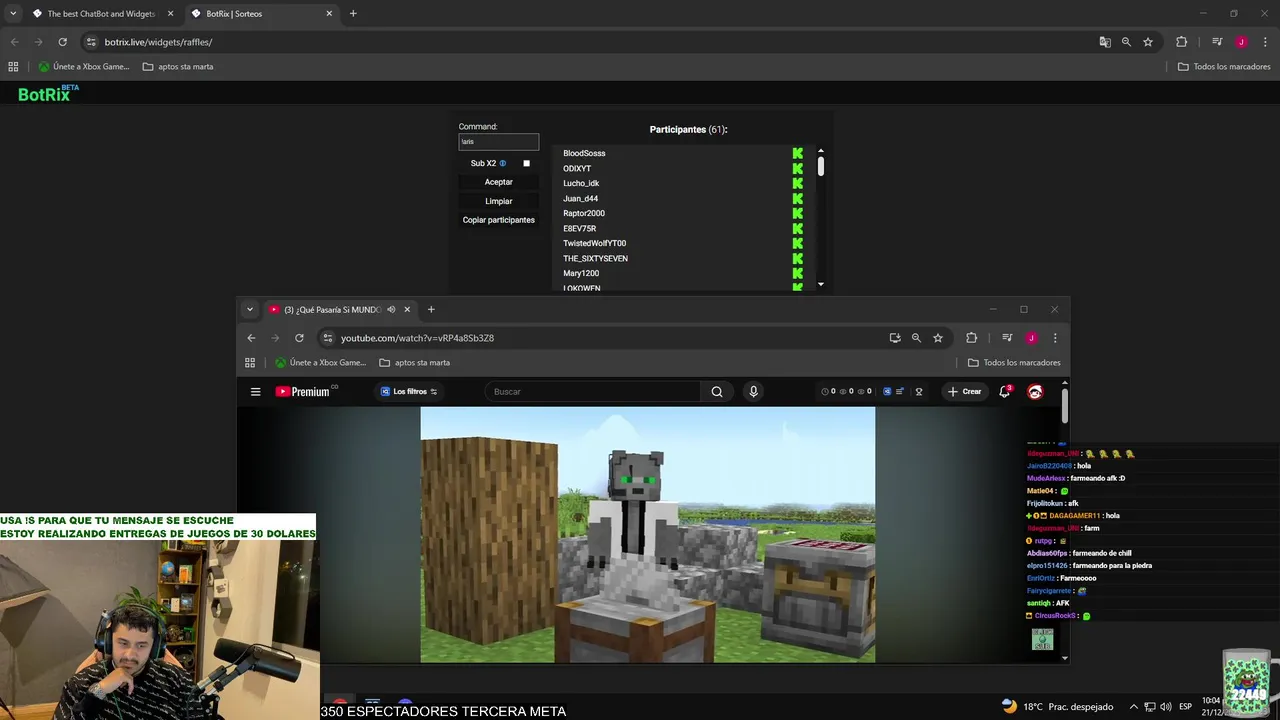Screen dimensions: 1280x720
Task: Reload the YouTube page
Action: (299, 338)
